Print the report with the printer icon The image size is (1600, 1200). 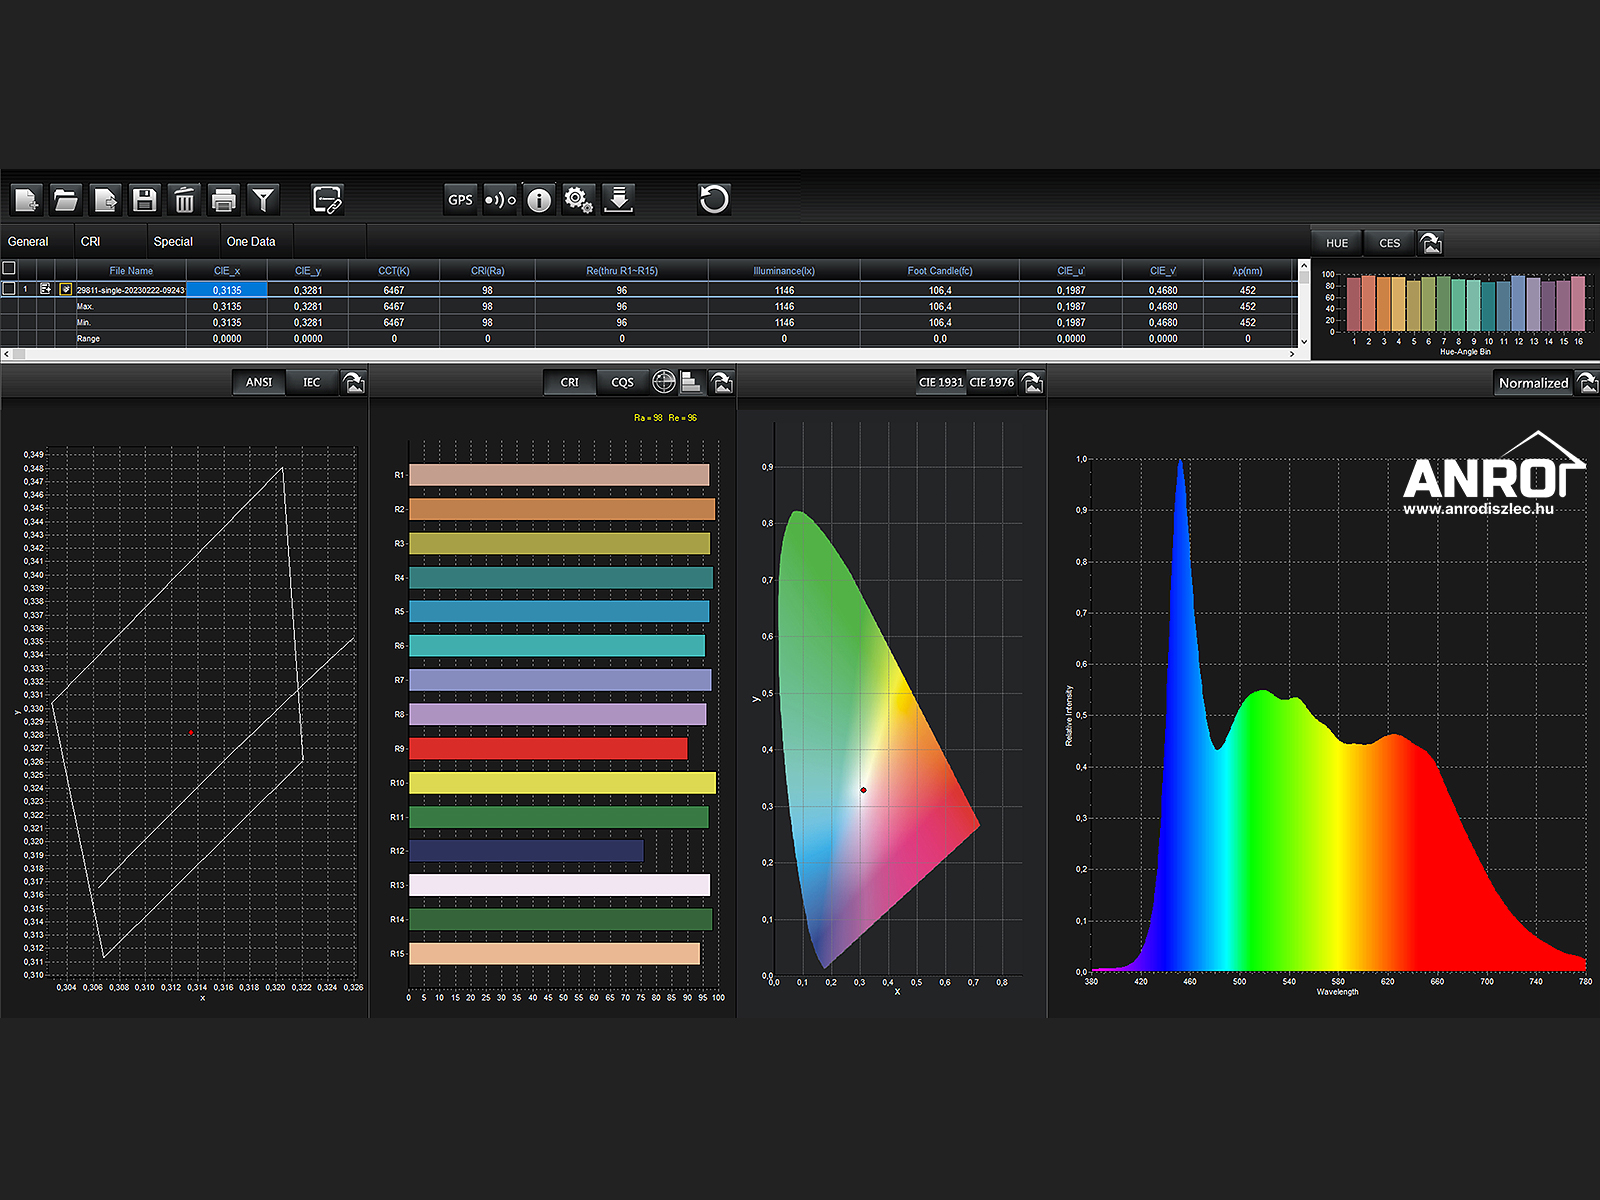point(224,200)
